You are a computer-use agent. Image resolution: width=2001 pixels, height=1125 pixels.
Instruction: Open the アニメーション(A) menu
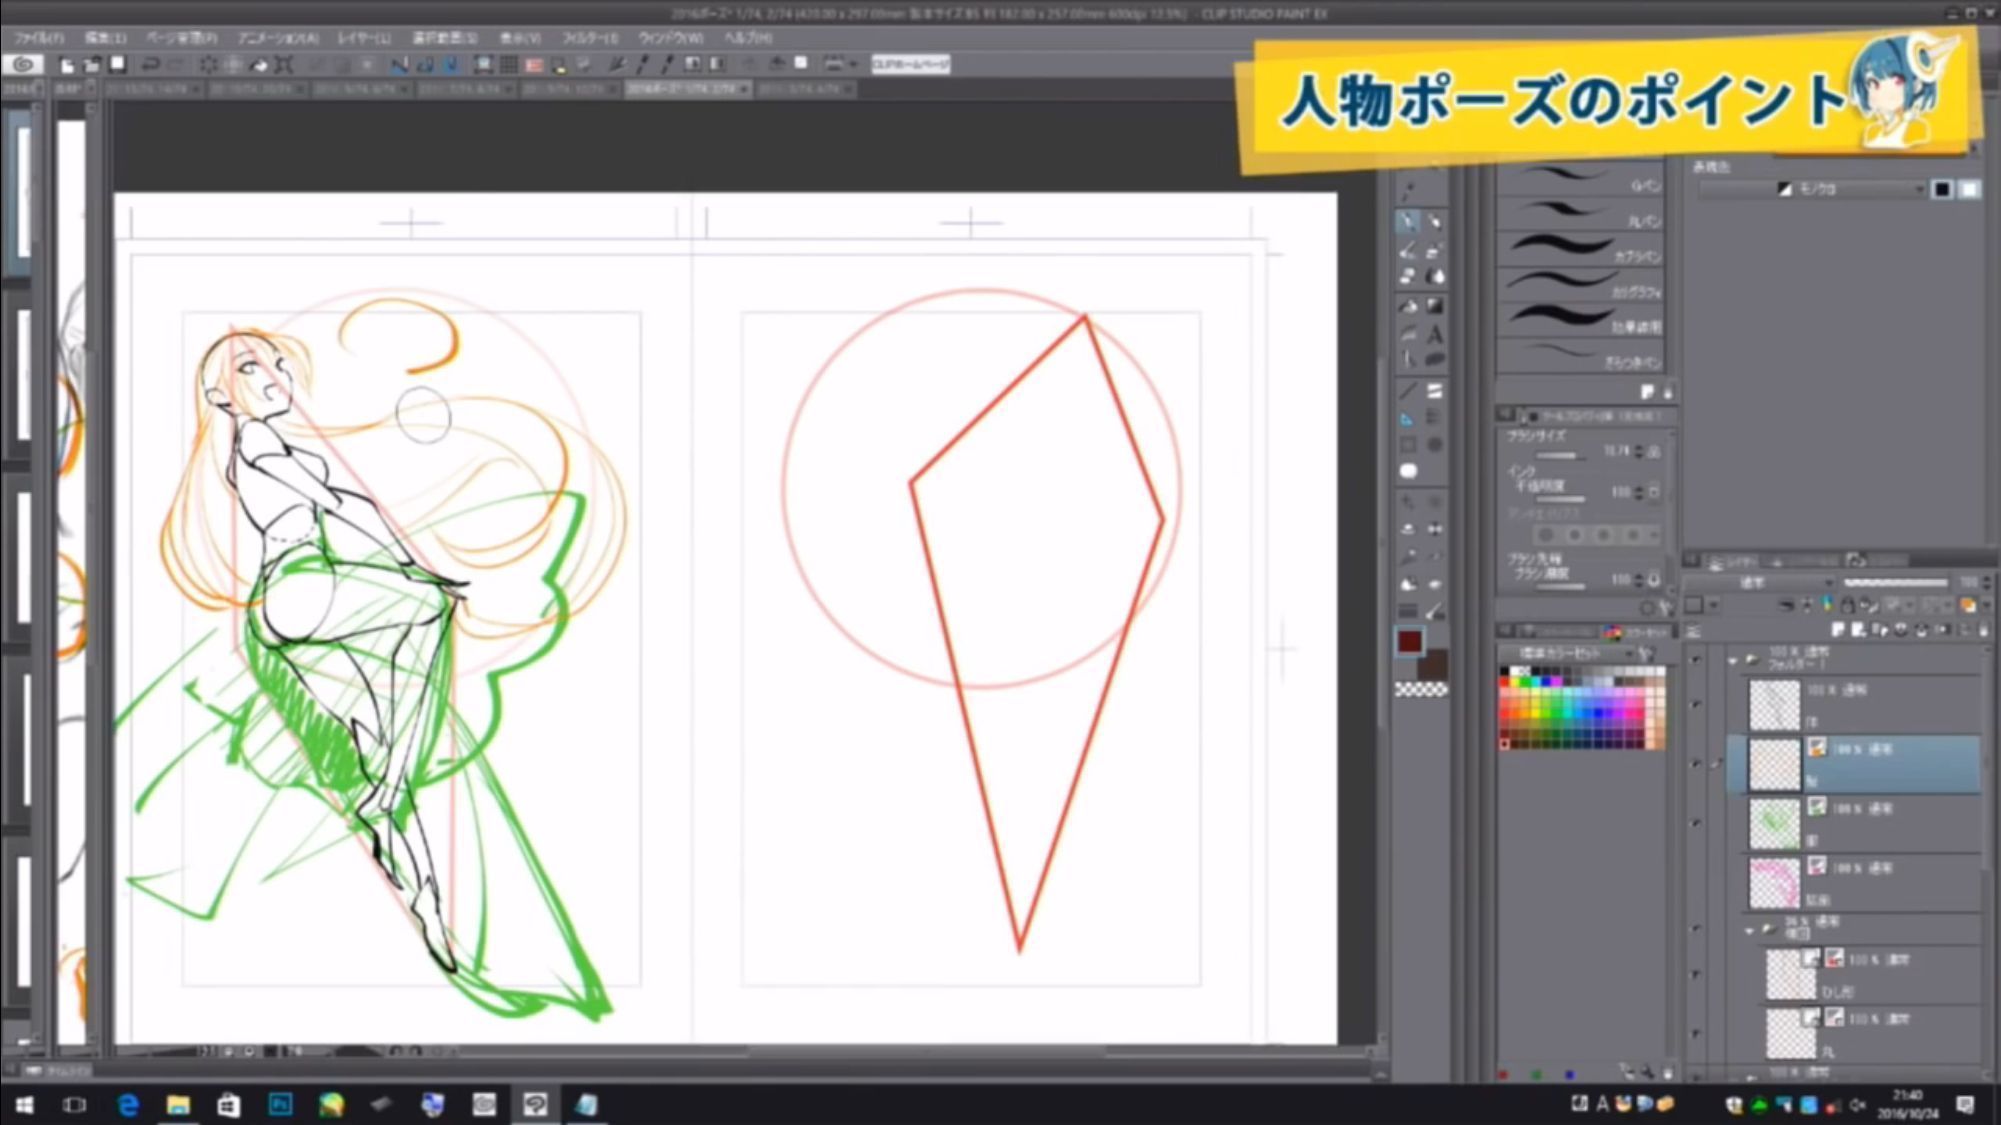coord(277,38)
